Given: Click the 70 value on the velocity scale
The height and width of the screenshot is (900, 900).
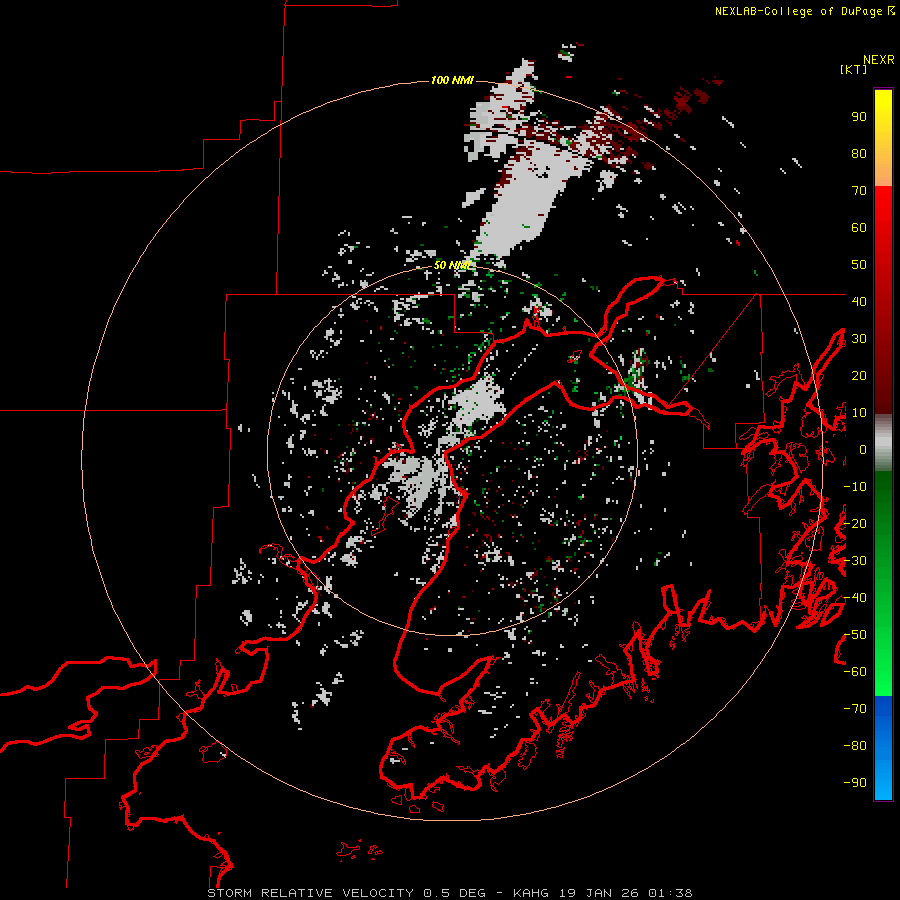Looking at the screenshot, I should tap(859, 191).
